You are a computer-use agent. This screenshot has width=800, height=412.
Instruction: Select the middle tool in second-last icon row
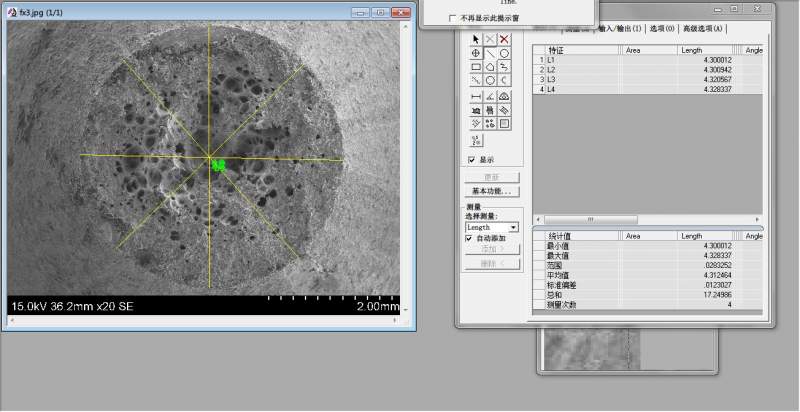490,110
